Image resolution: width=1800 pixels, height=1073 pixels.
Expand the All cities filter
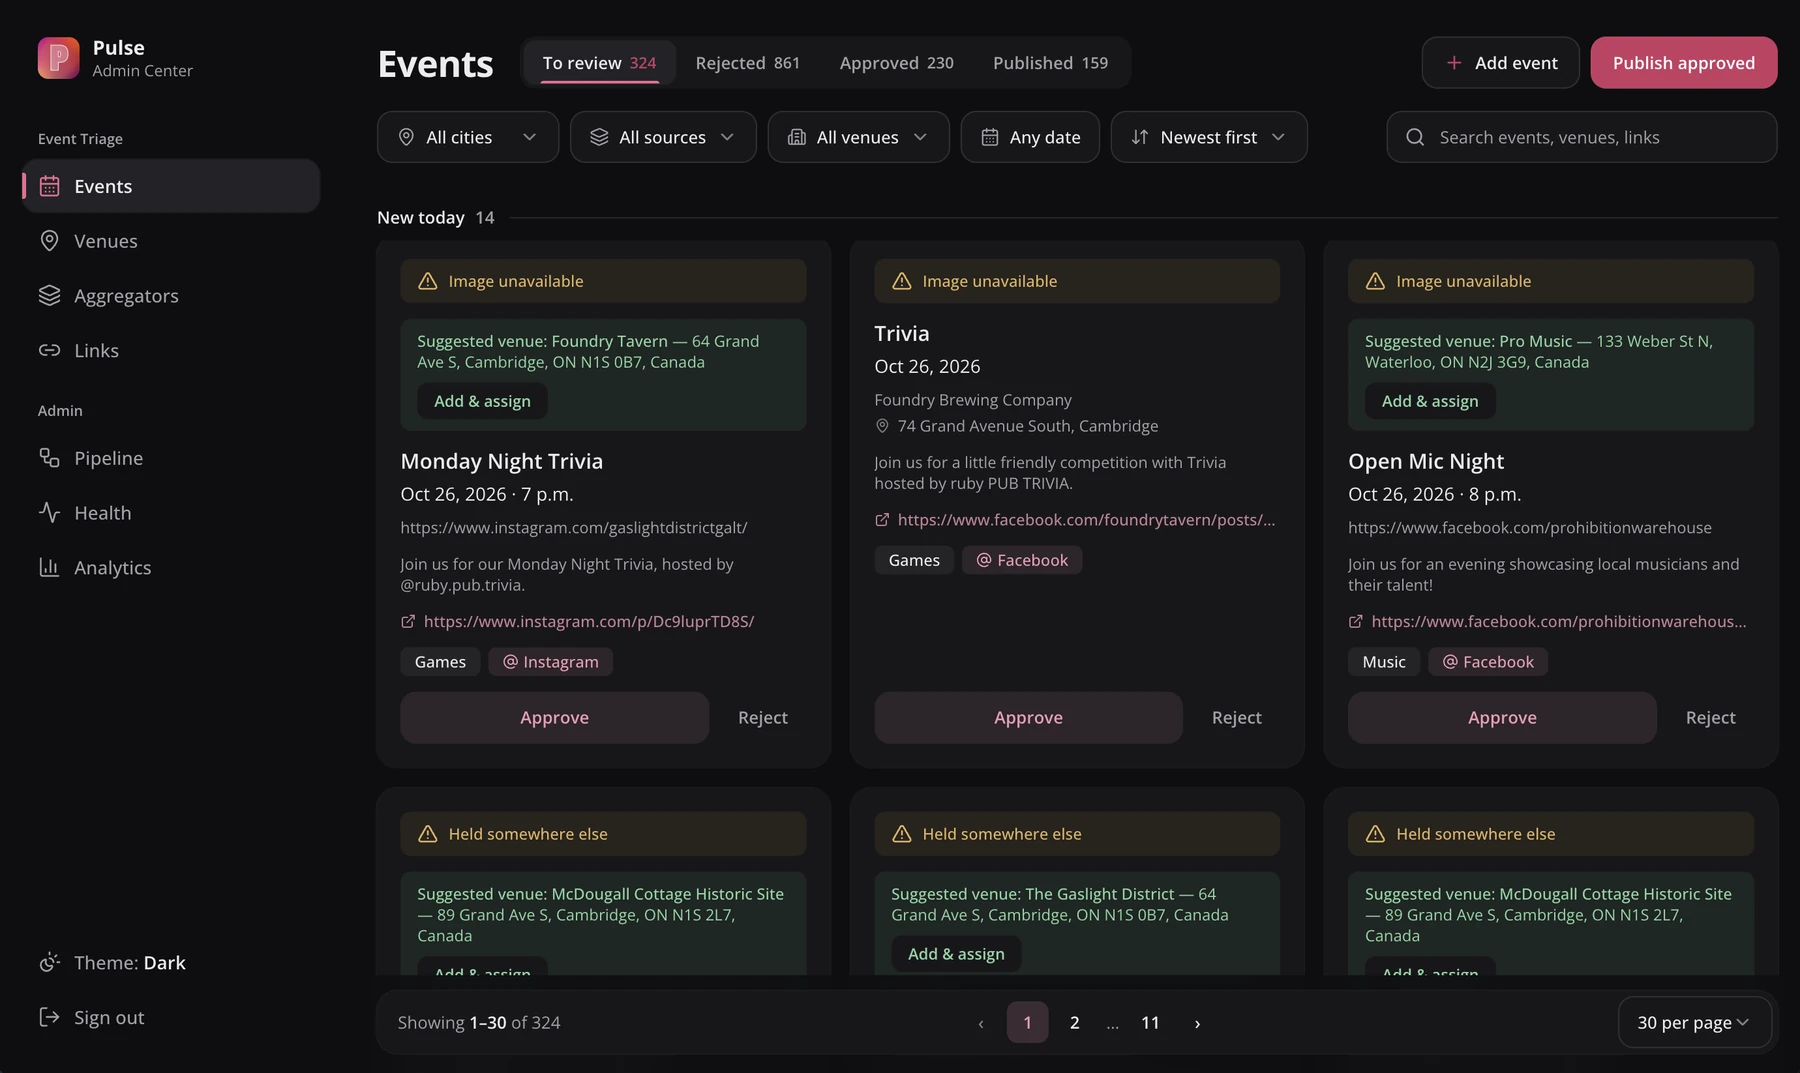[x=468, y=137]
